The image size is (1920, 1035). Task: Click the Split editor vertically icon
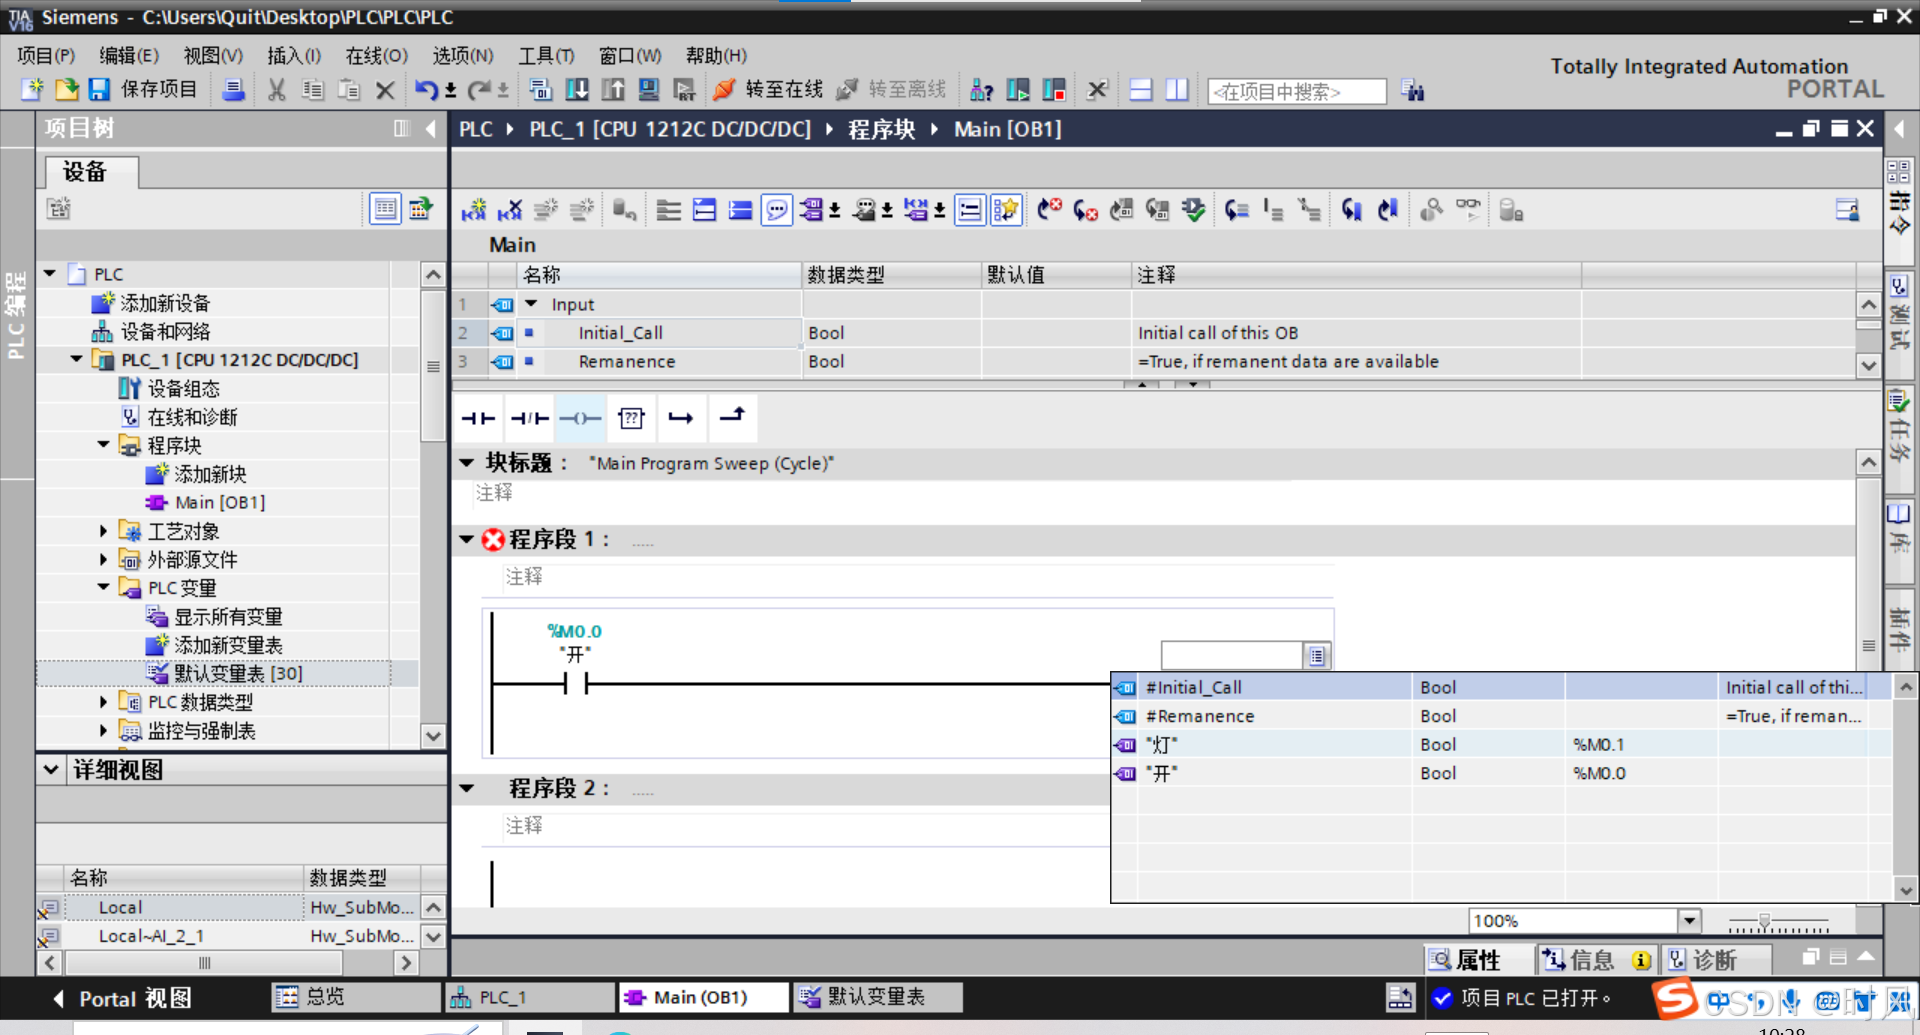[1177, 90]
